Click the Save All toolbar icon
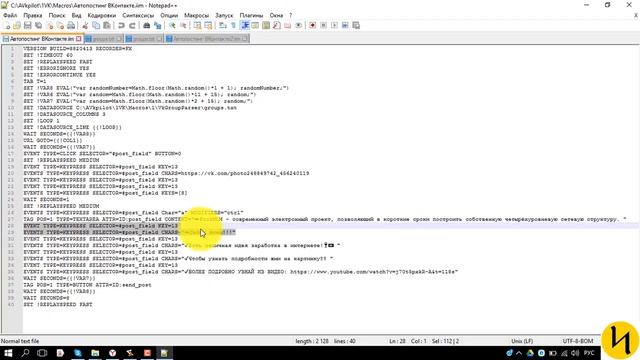 pyautogui.click(x=38, y=25)
